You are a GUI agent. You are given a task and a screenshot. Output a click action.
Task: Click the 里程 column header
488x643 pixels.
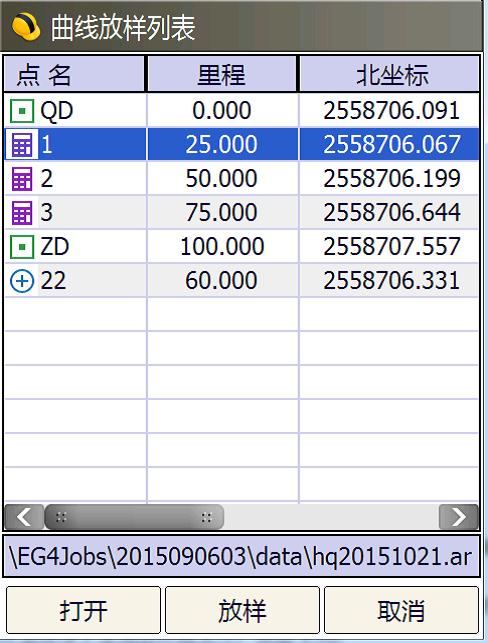point(222,75)
